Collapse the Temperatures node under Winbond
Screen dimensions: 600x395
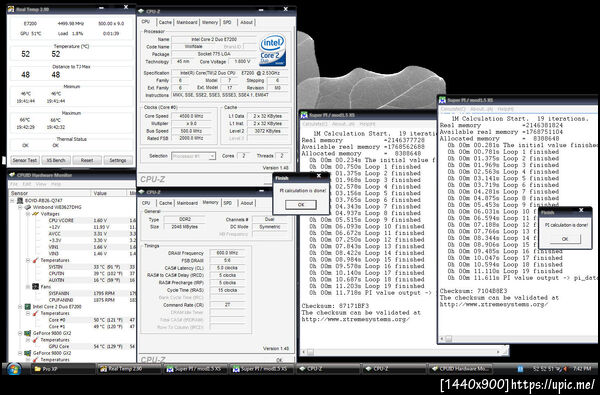pyautogui.click(x=28, y=260)
